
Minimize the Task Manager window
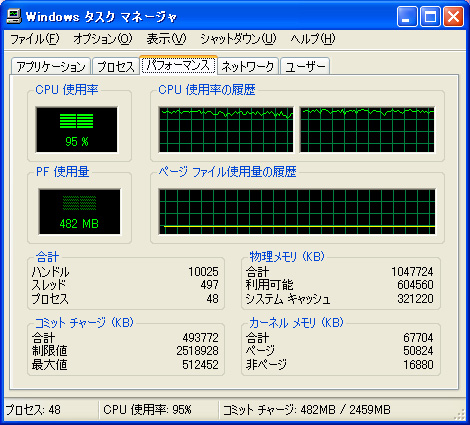click(x=407, y=16)
